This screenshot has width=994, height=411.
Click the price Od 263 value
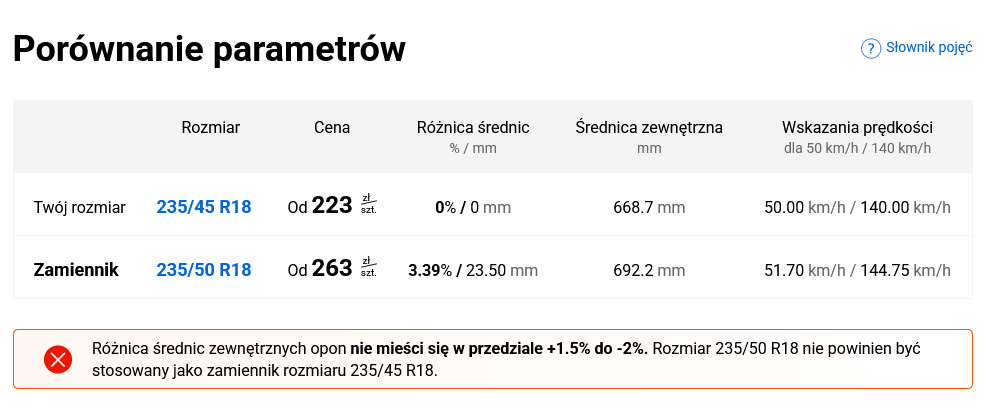[x=320, y=268]
